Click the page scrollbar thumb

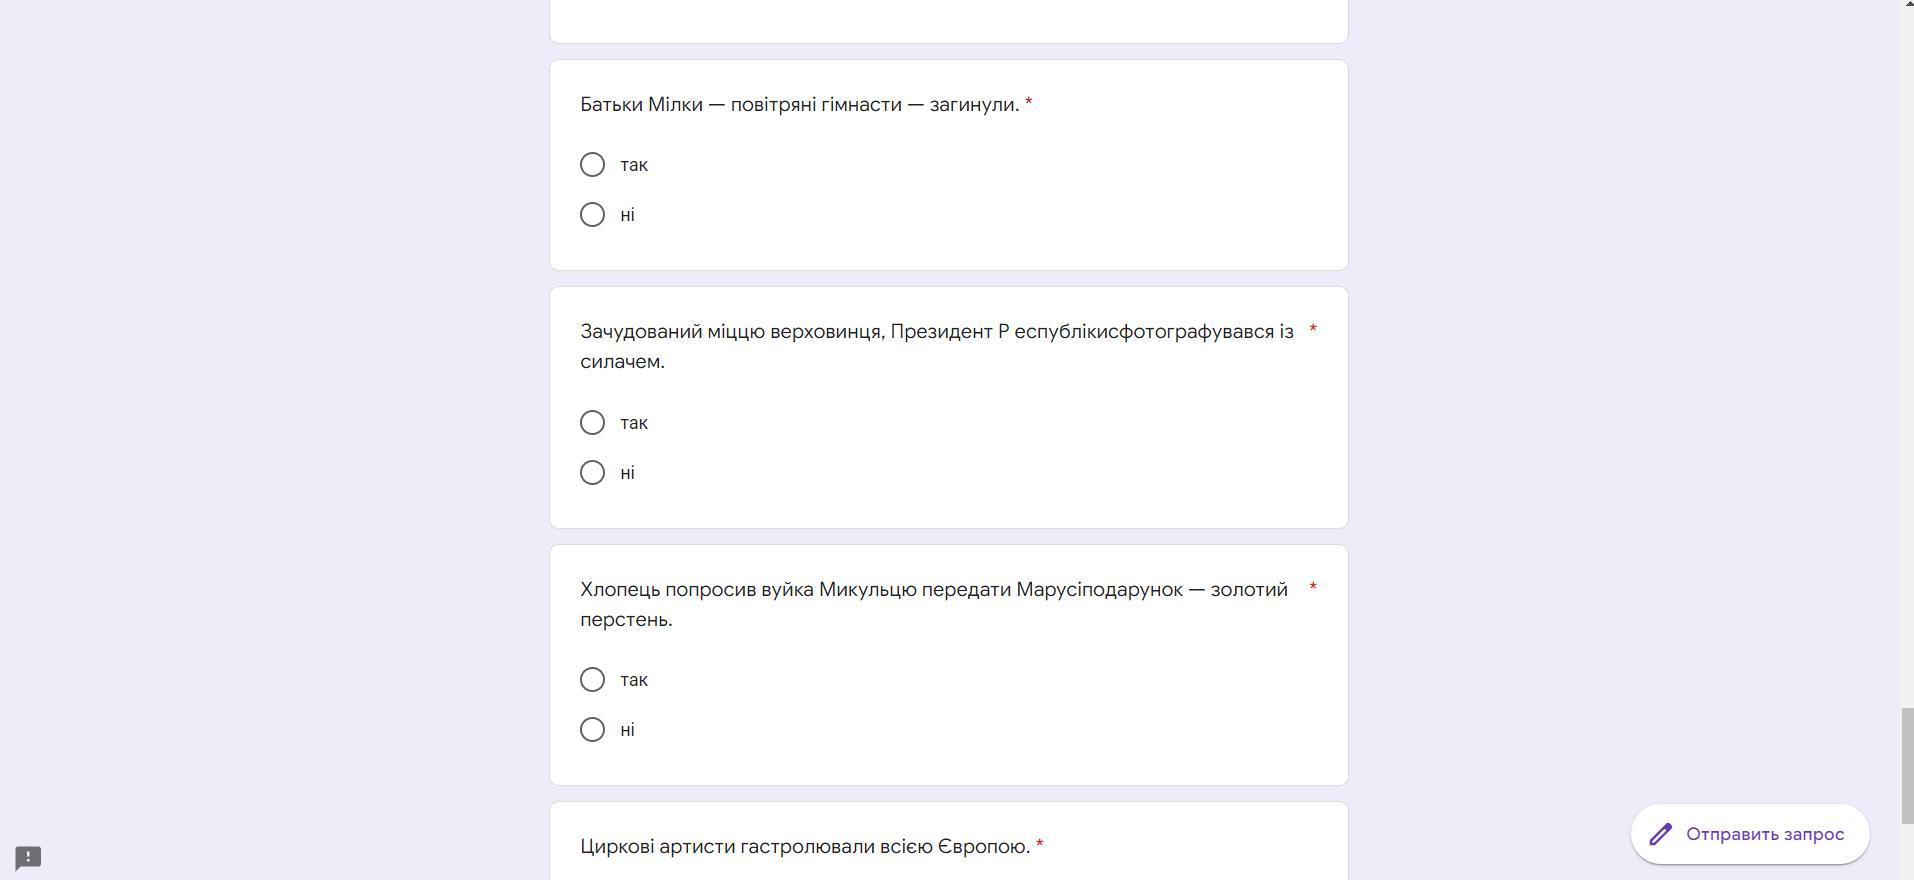(1907, 765)
